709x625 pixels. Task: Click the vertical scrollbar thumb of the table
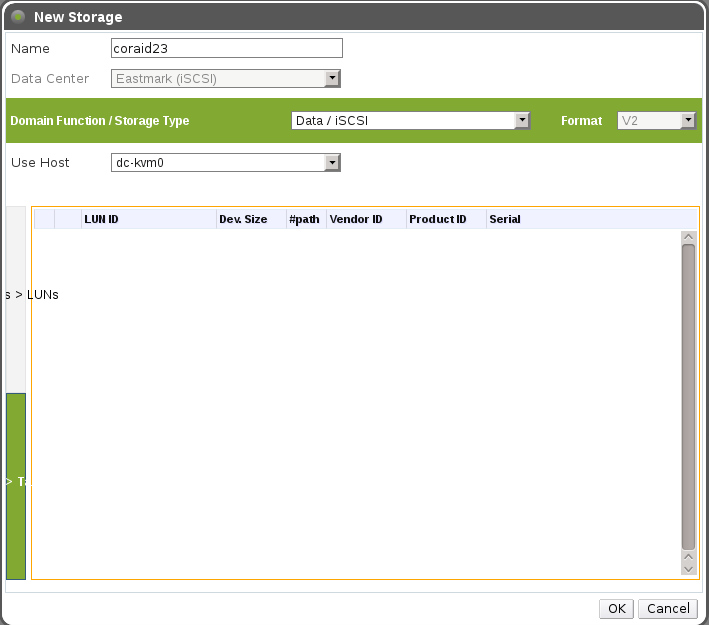tap(688, 395)
